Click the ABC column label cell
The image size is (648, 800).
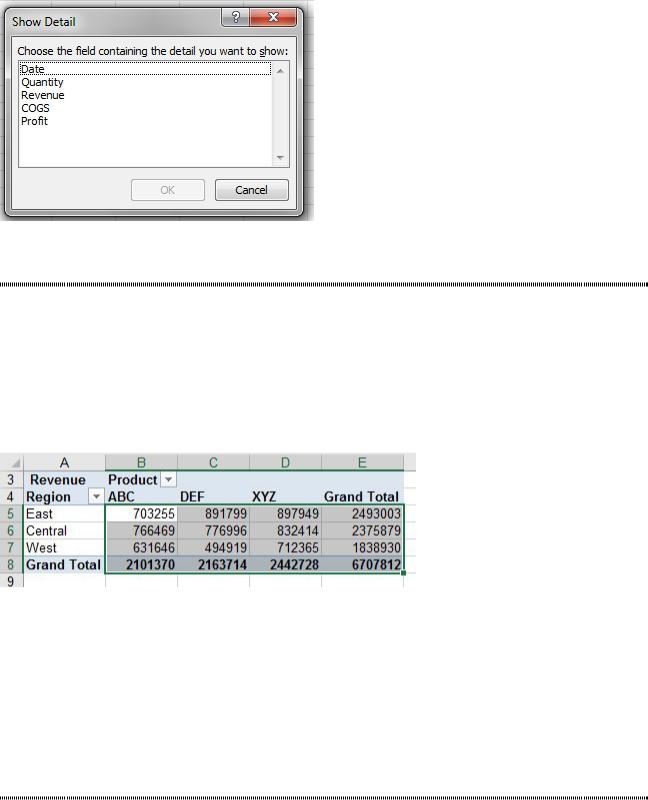tap(141, 496)
